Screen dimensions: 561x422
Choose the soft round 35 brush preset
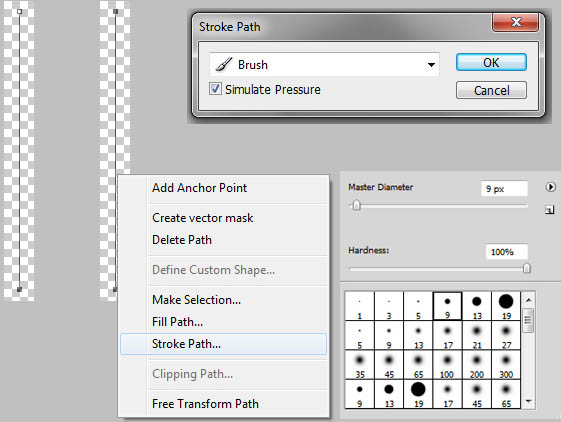pos(360,365)
